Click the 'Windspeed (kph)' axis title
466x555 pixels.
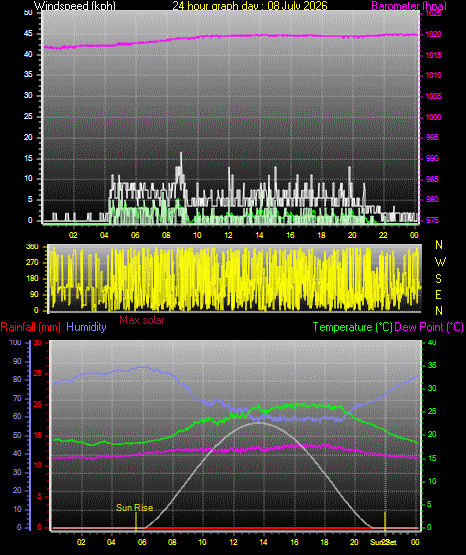pyautogui.click(x=75, y=6)
